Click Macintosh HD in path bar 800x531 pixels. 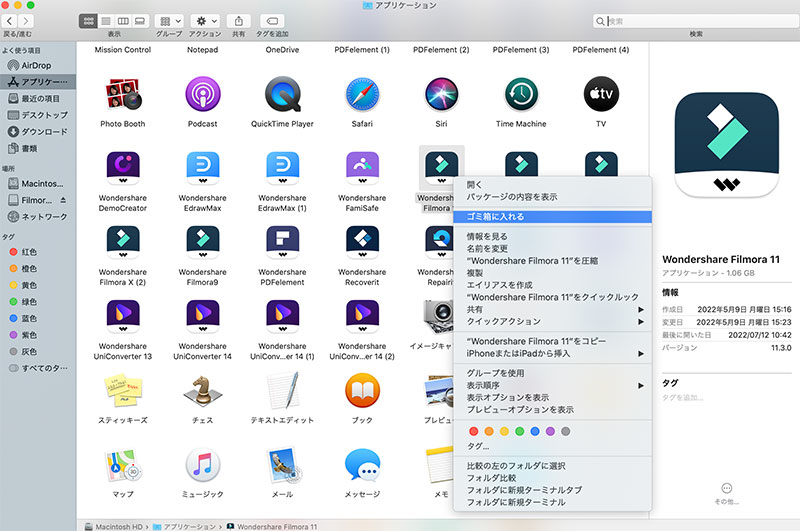tap(114, 526)
